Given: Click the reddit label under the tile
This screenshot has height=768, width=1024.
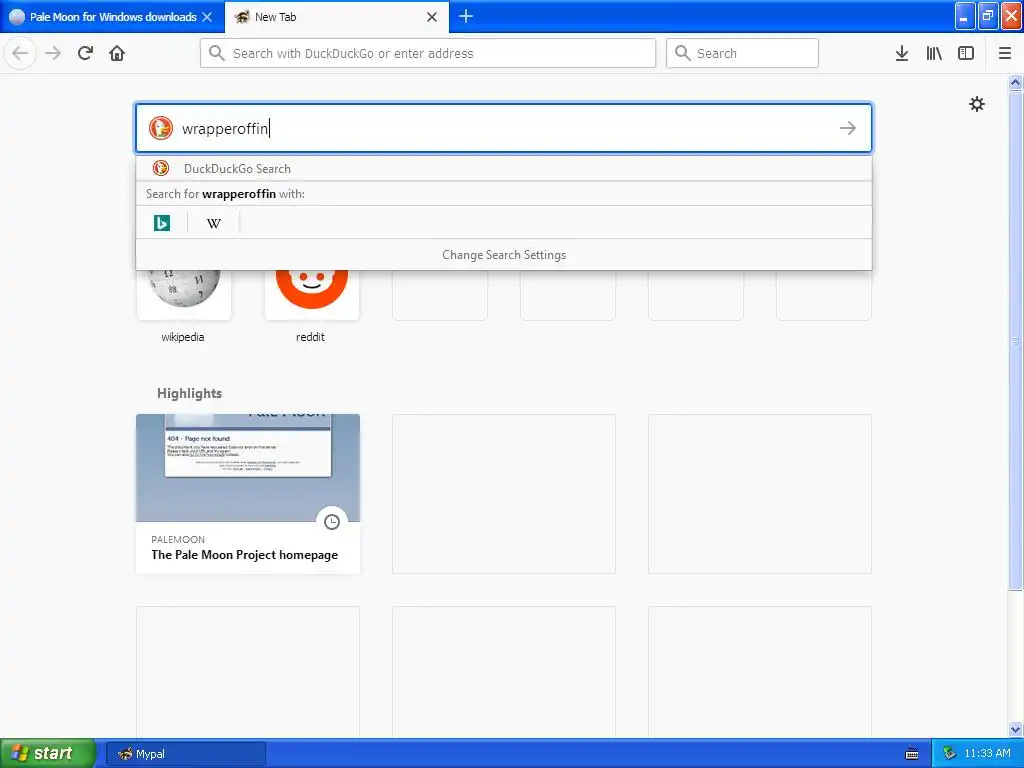Looking at the screenshot, I should point(310,337).
